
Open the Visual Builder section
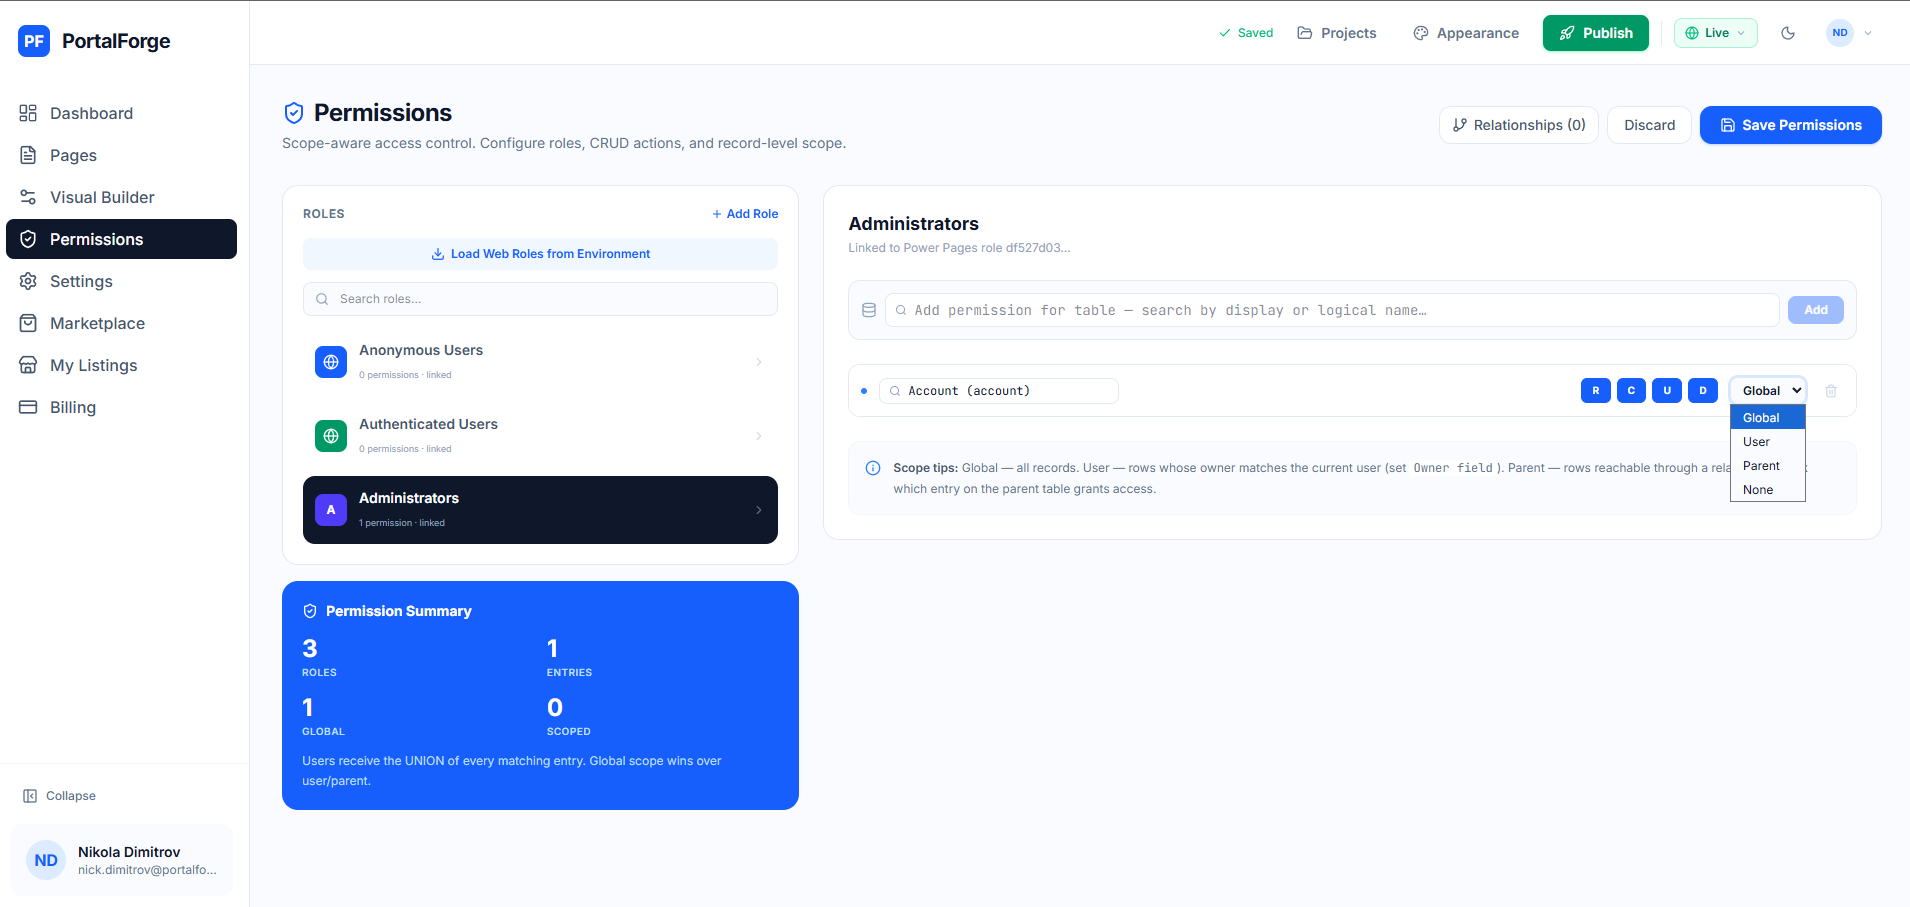tap(102, 197)
